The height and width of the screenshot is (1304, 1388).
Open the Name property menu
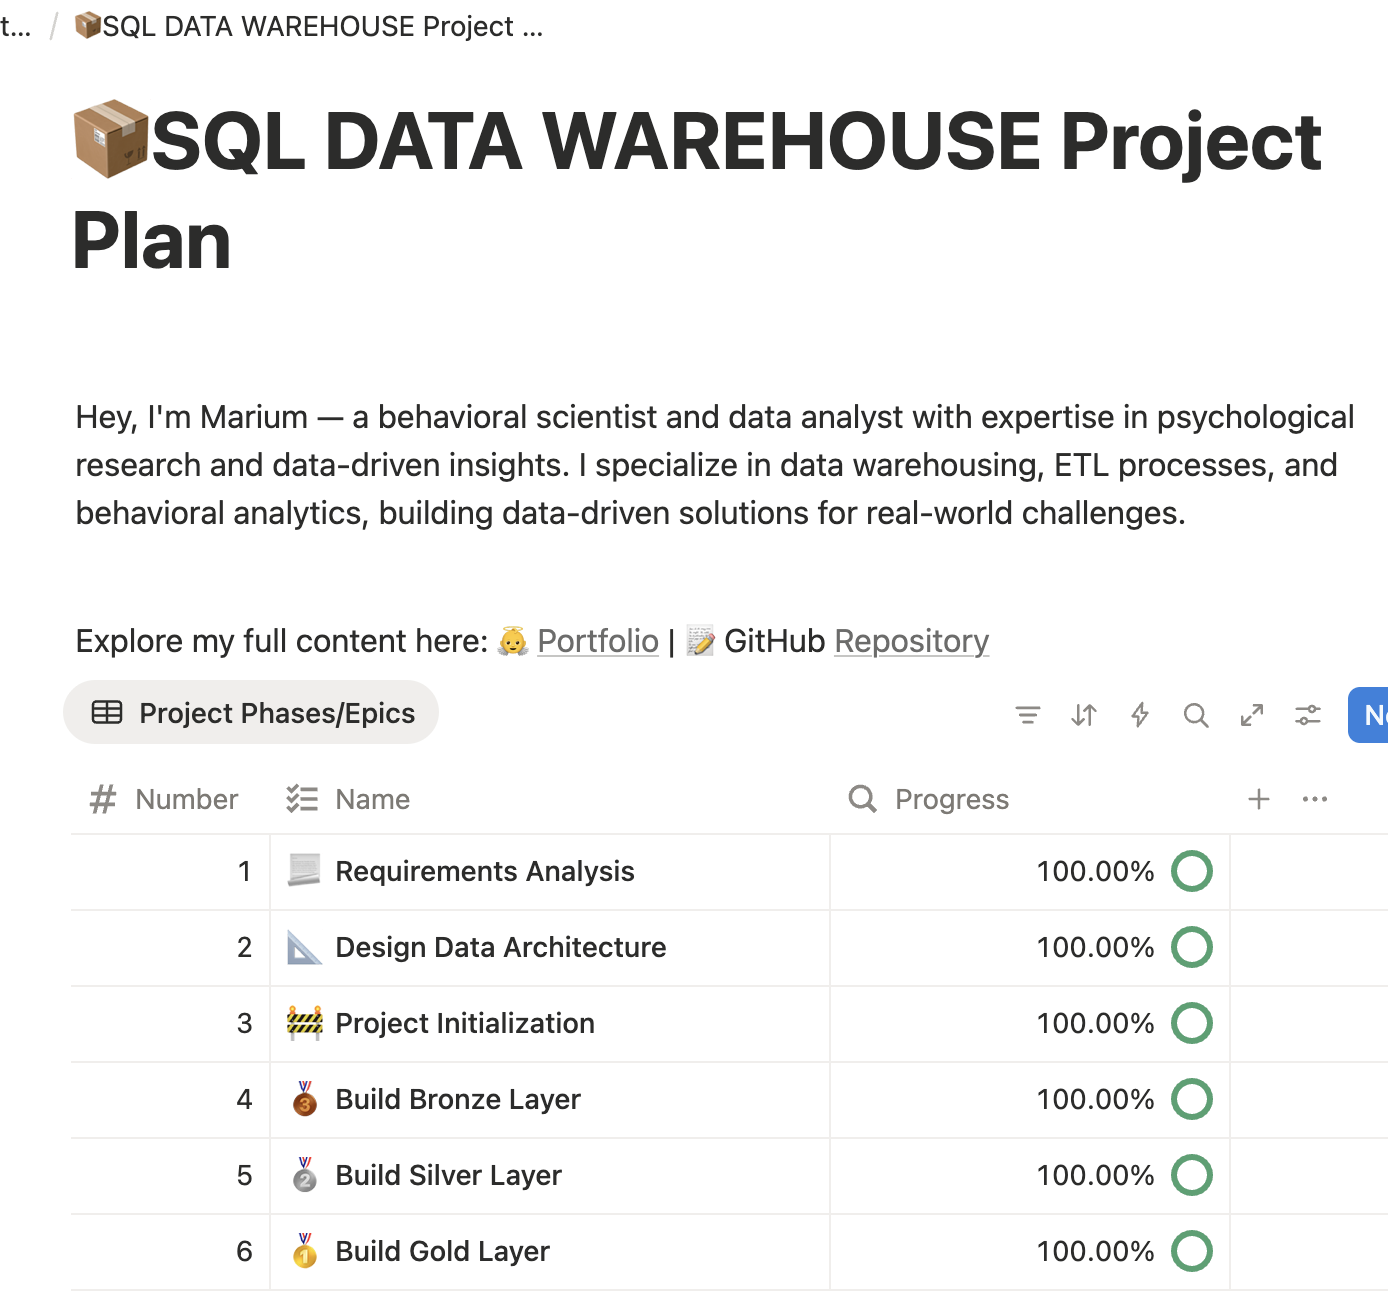pyautogui.click(x=372, y=799)
